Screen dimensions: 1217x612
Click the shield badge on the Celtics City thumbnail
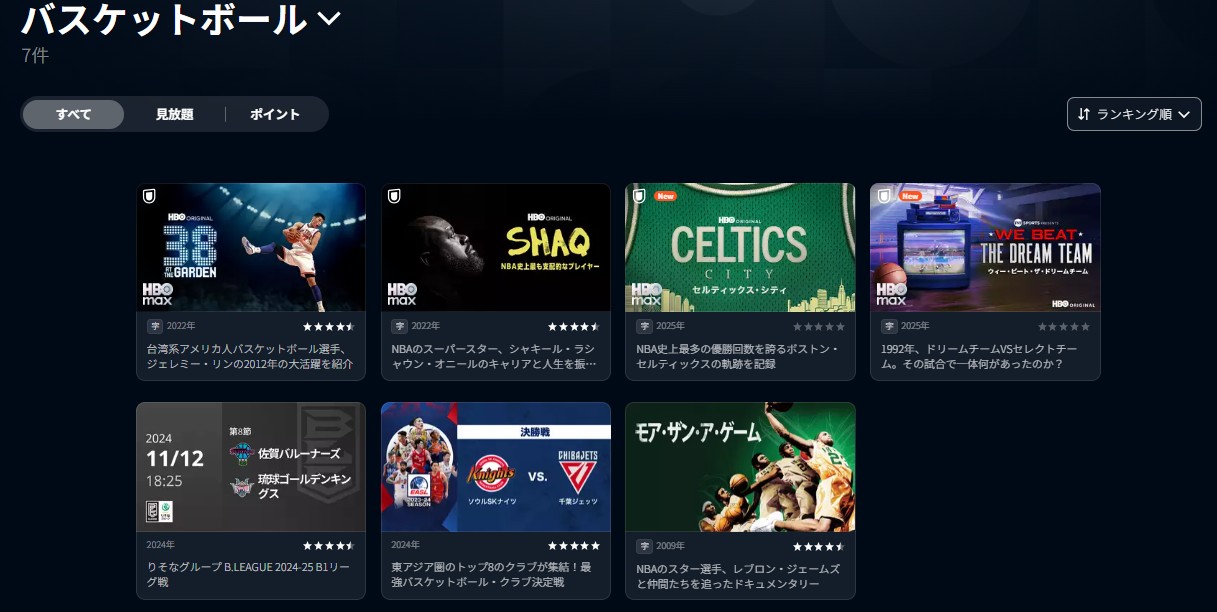(x=638, y=196)
